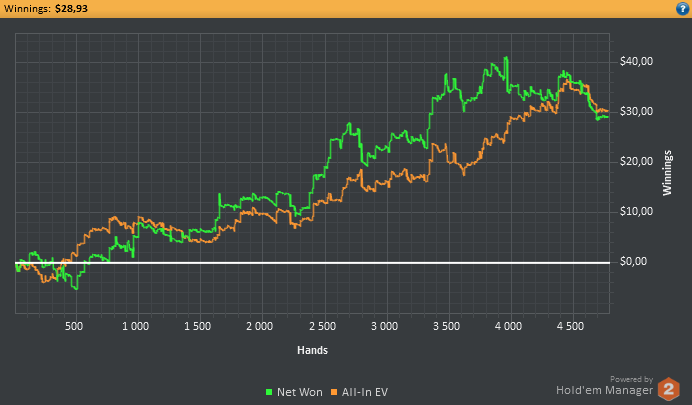Hide the Net Won series label
692x405 pixels.
tap(300, 392)
